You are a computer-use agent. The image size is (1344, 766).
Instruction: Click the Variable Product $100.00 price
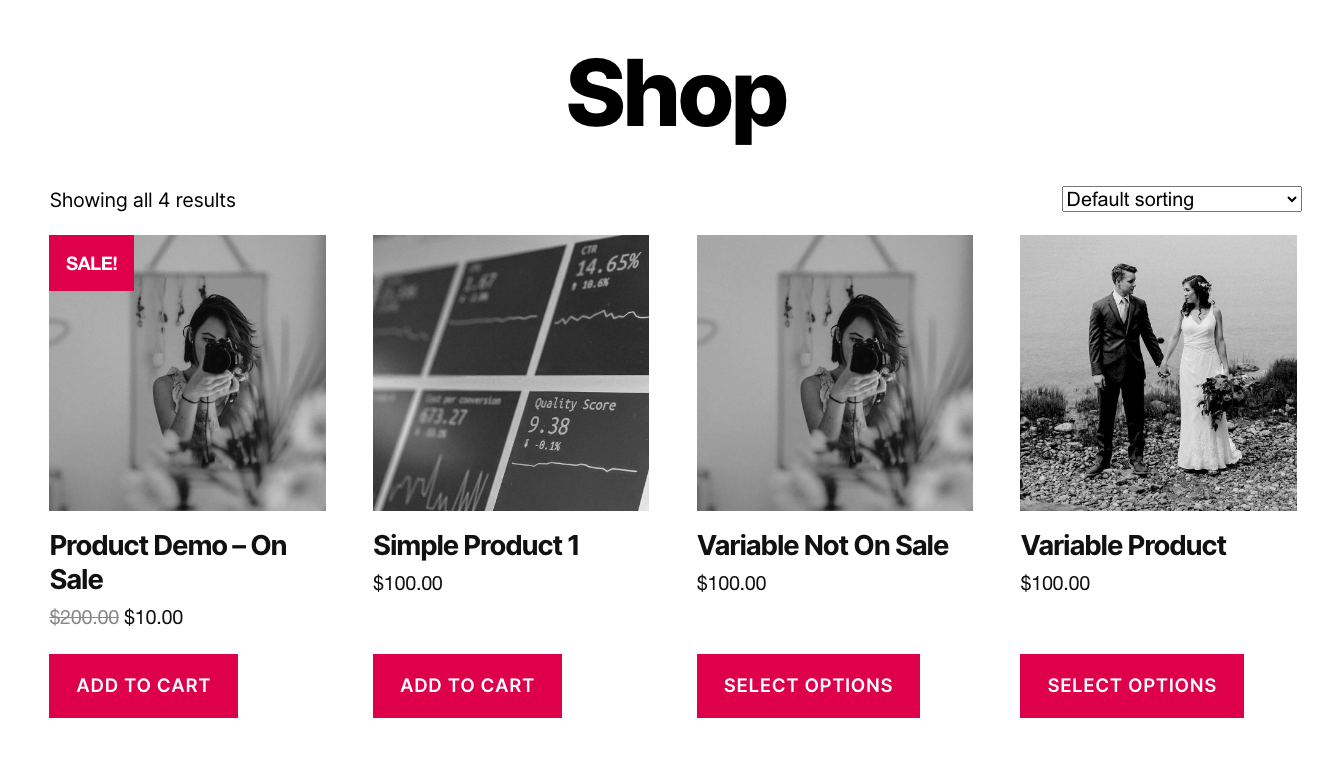1055,584
